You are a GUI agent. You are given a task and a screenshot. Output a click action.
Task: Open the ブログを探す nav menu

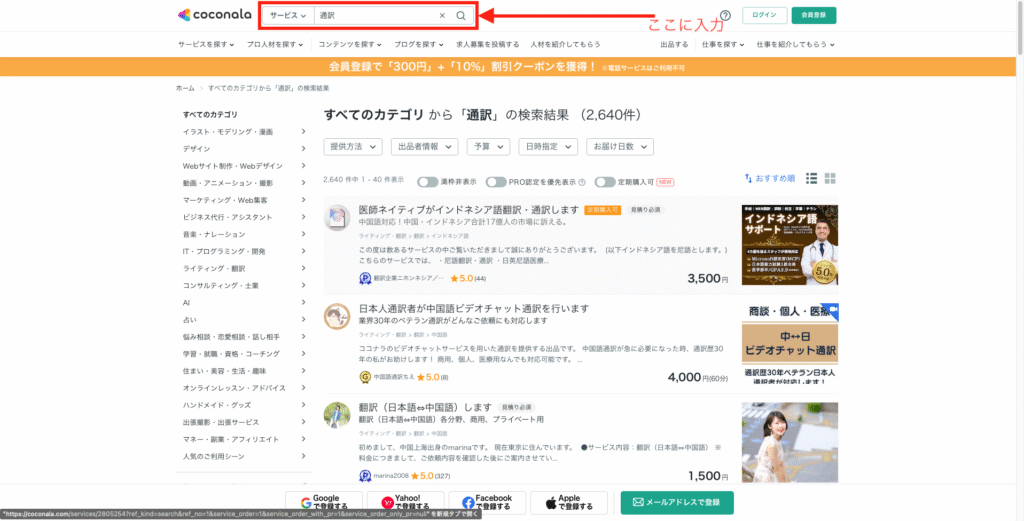[x=418, y=44]
